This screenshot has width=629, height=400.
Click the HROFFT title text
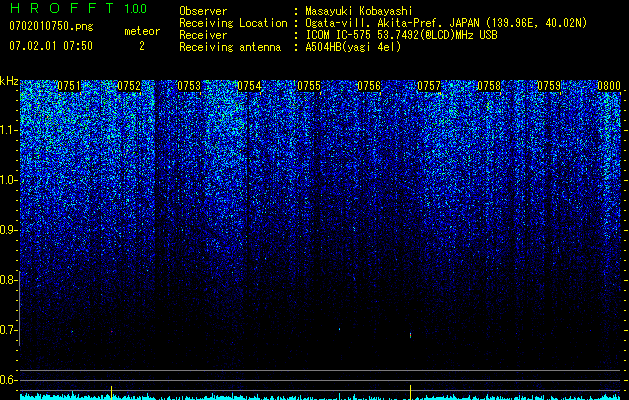click(x=62, y=8)
